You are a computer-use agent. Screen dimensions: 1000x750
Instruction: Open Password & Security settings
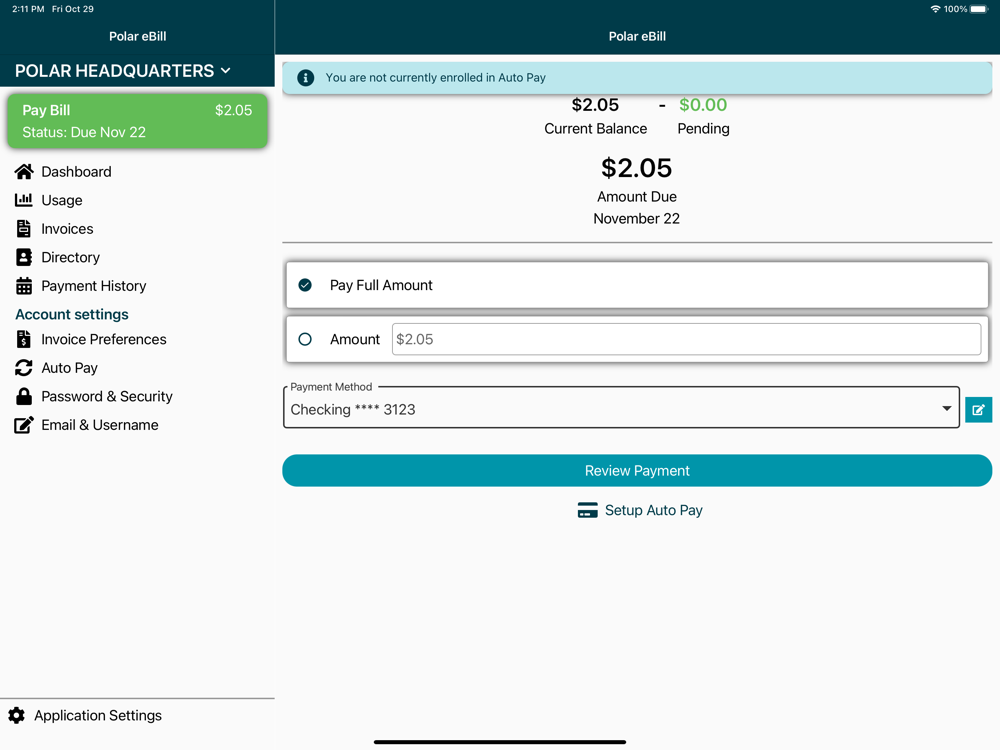coord(107,396)
